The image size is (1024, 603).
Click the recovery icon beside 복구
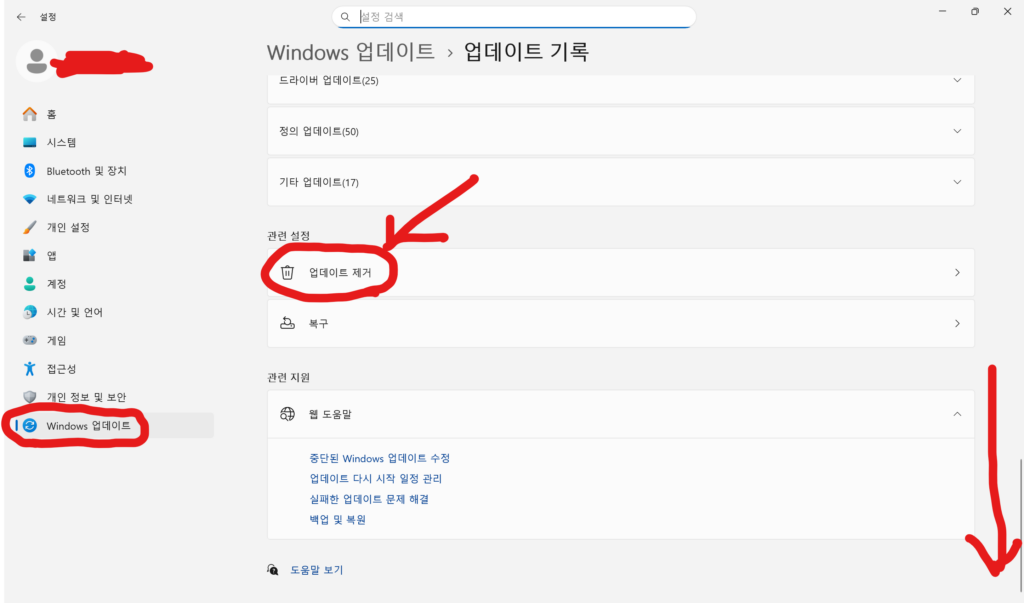287,323
